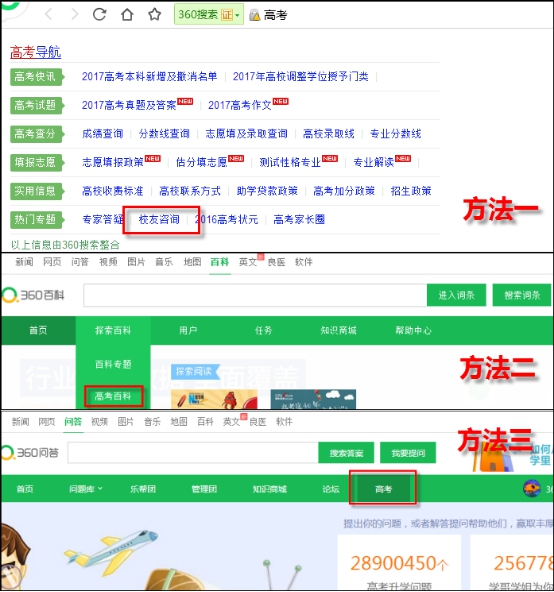Viewport: 554px width, 592px height.
Task: Click the 360问答 logo
Action: (x=30, y=452)
